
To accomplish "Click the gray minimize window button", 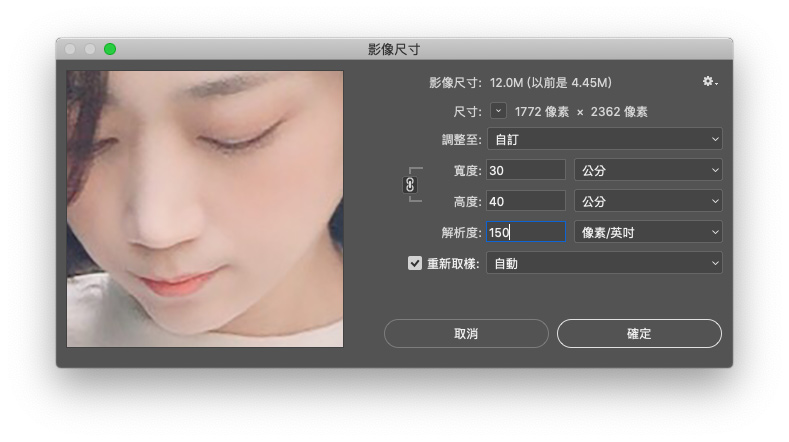I will coord(90,49).
